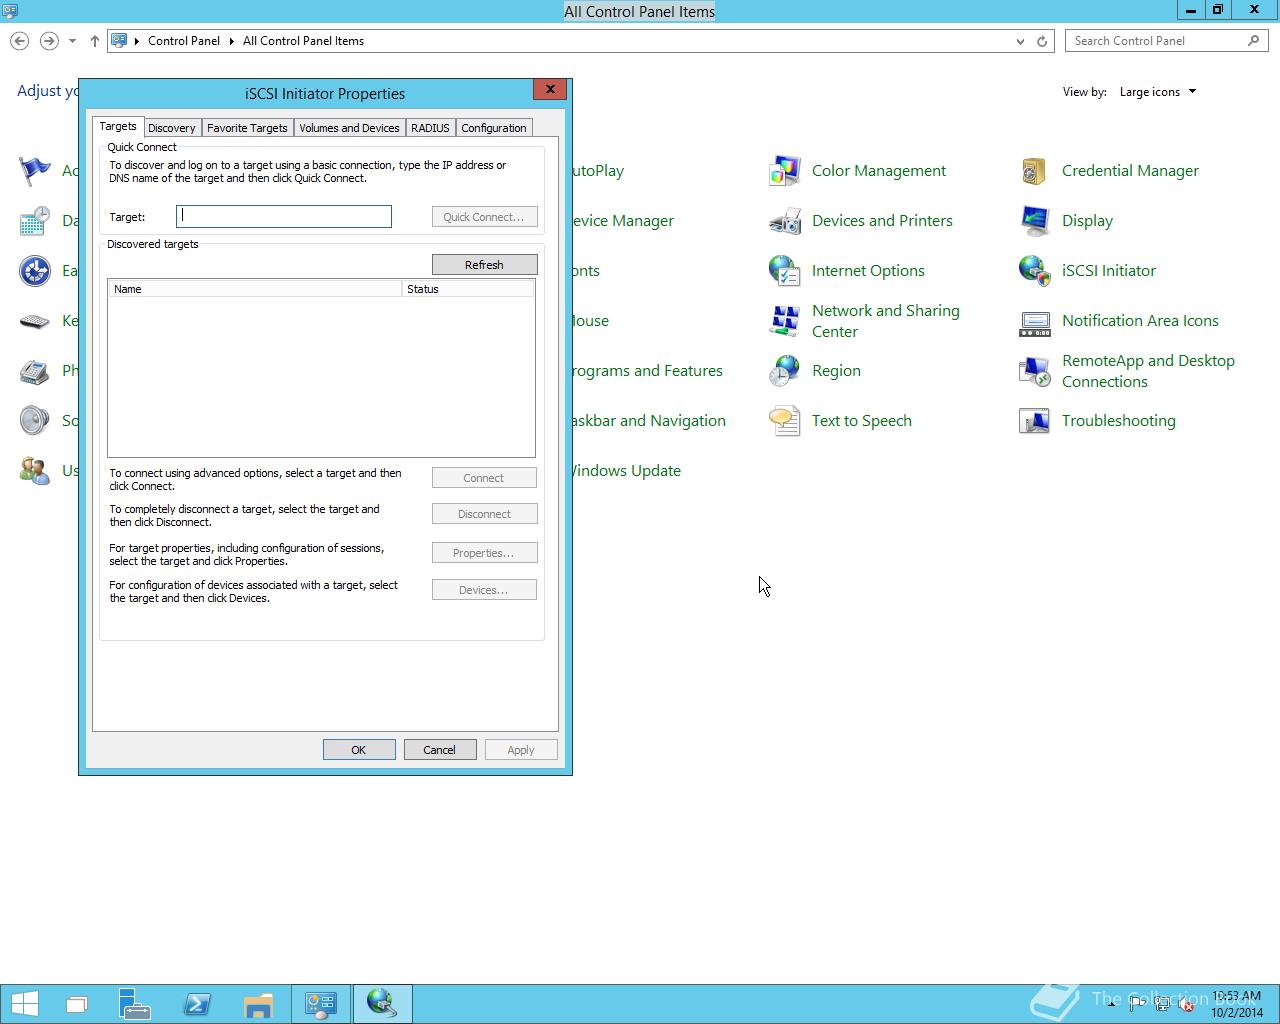The image size is (1280, 1024).
Task: Open Devices and Printers icon
Action: [x=785, y=221]
